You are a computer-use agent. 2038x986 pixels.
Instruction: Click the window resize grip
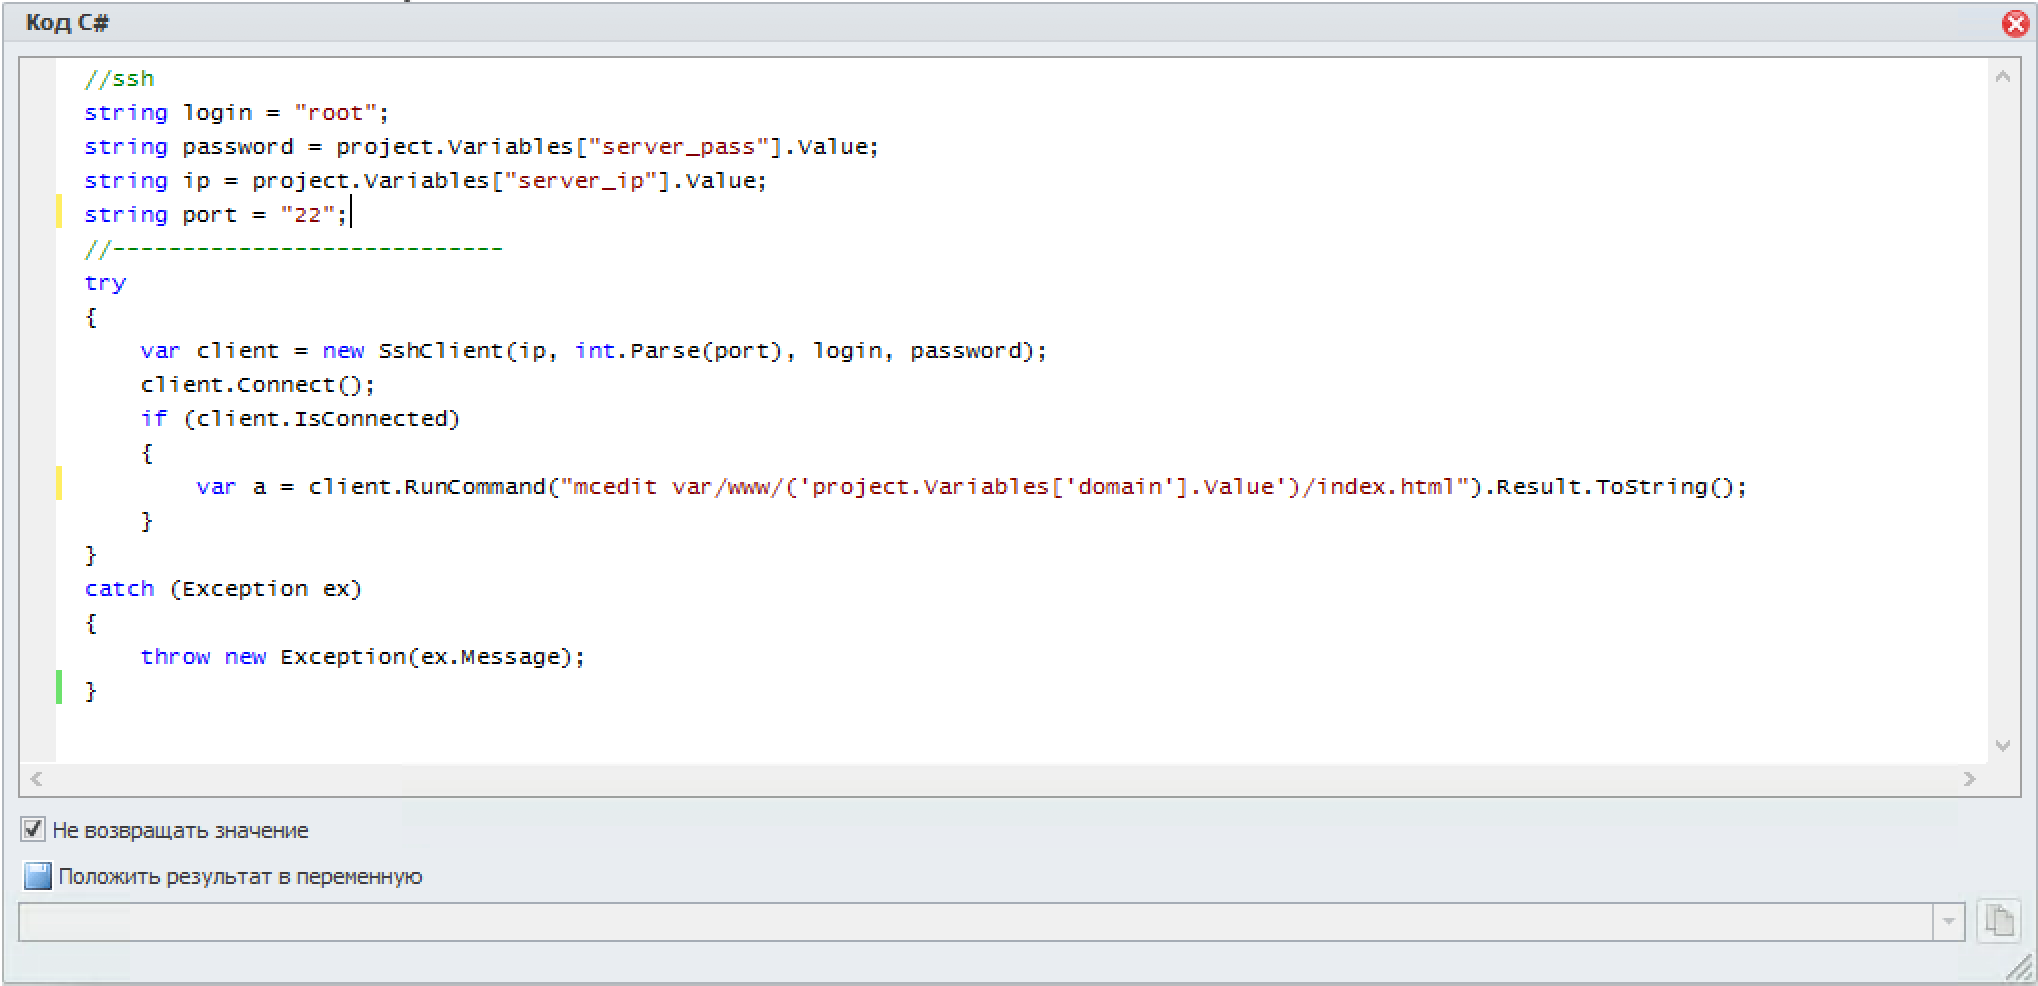2020,967
